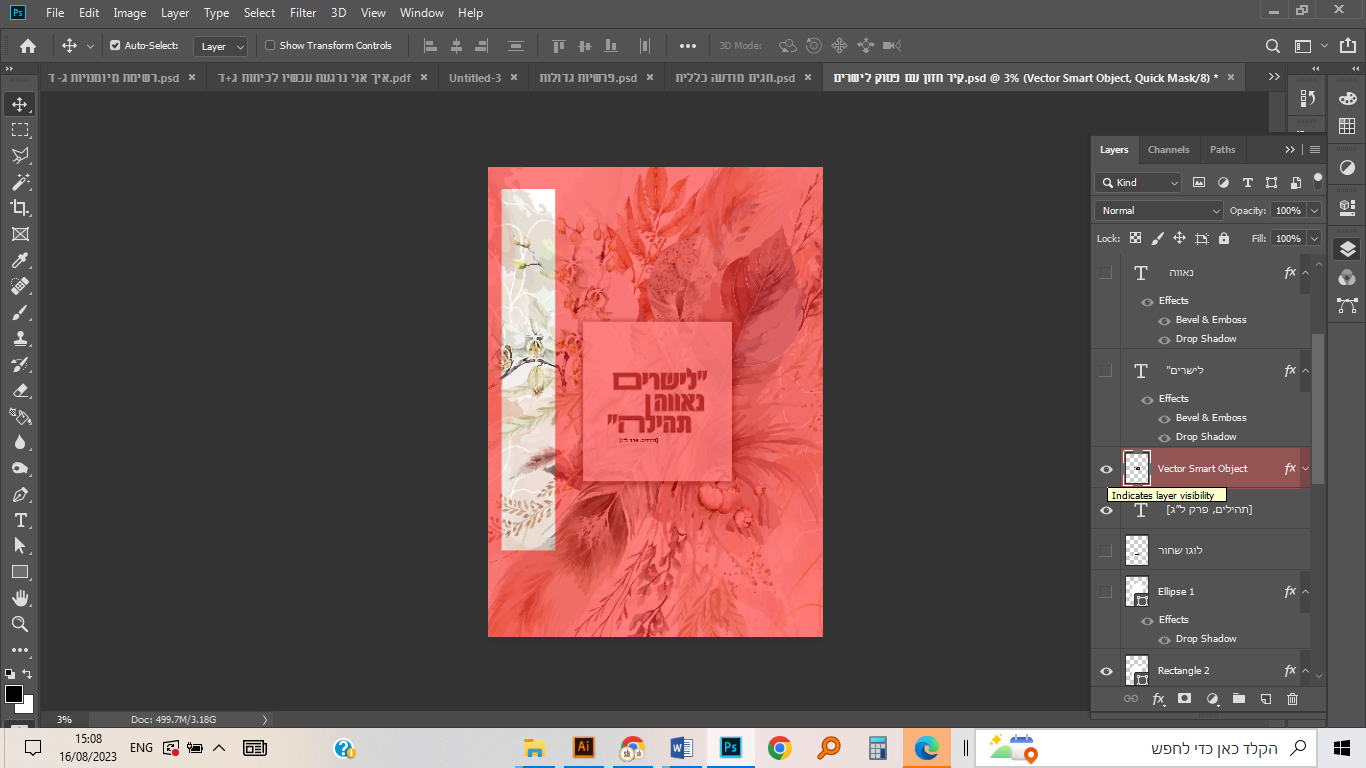Open the blend mode Normal dropdown
Viewport: 1366px width, 768px height.
point(1159,211)
